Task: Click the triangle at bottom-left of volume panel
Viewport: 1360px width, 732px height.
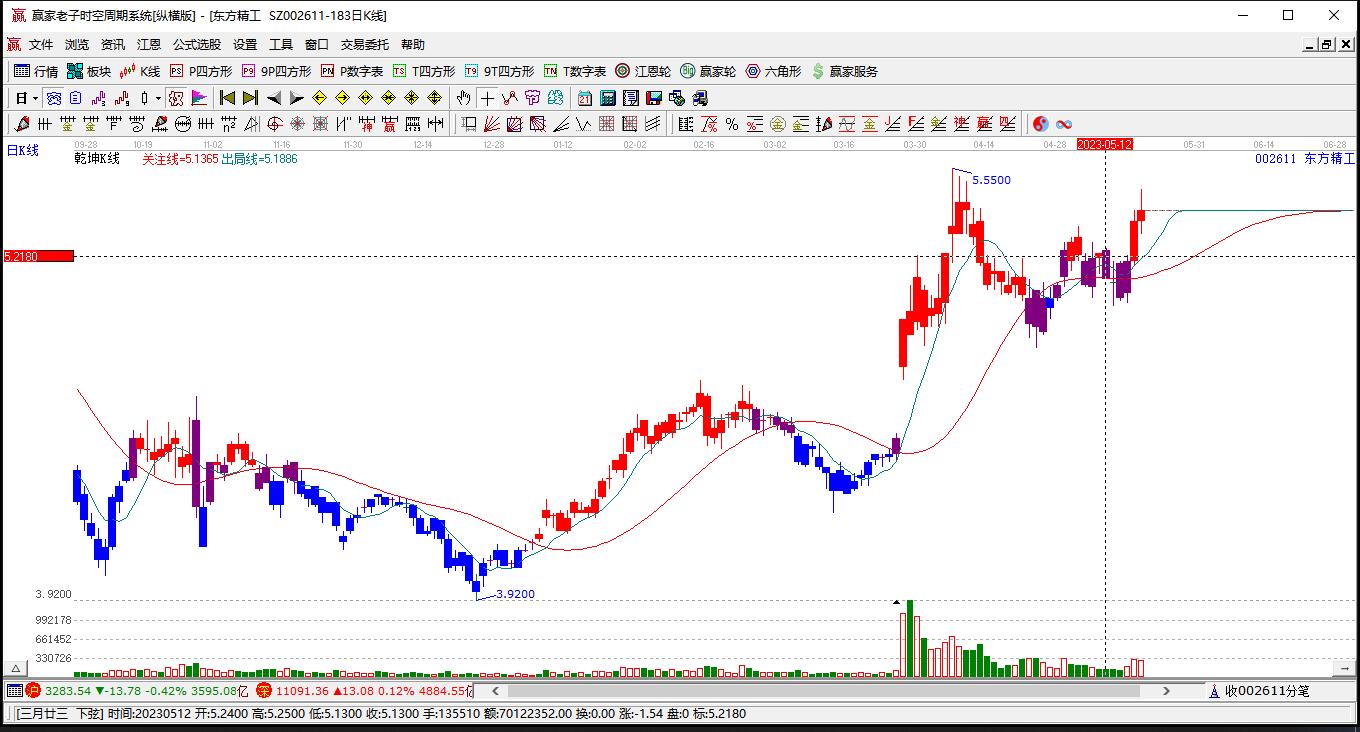Action: 15,668
